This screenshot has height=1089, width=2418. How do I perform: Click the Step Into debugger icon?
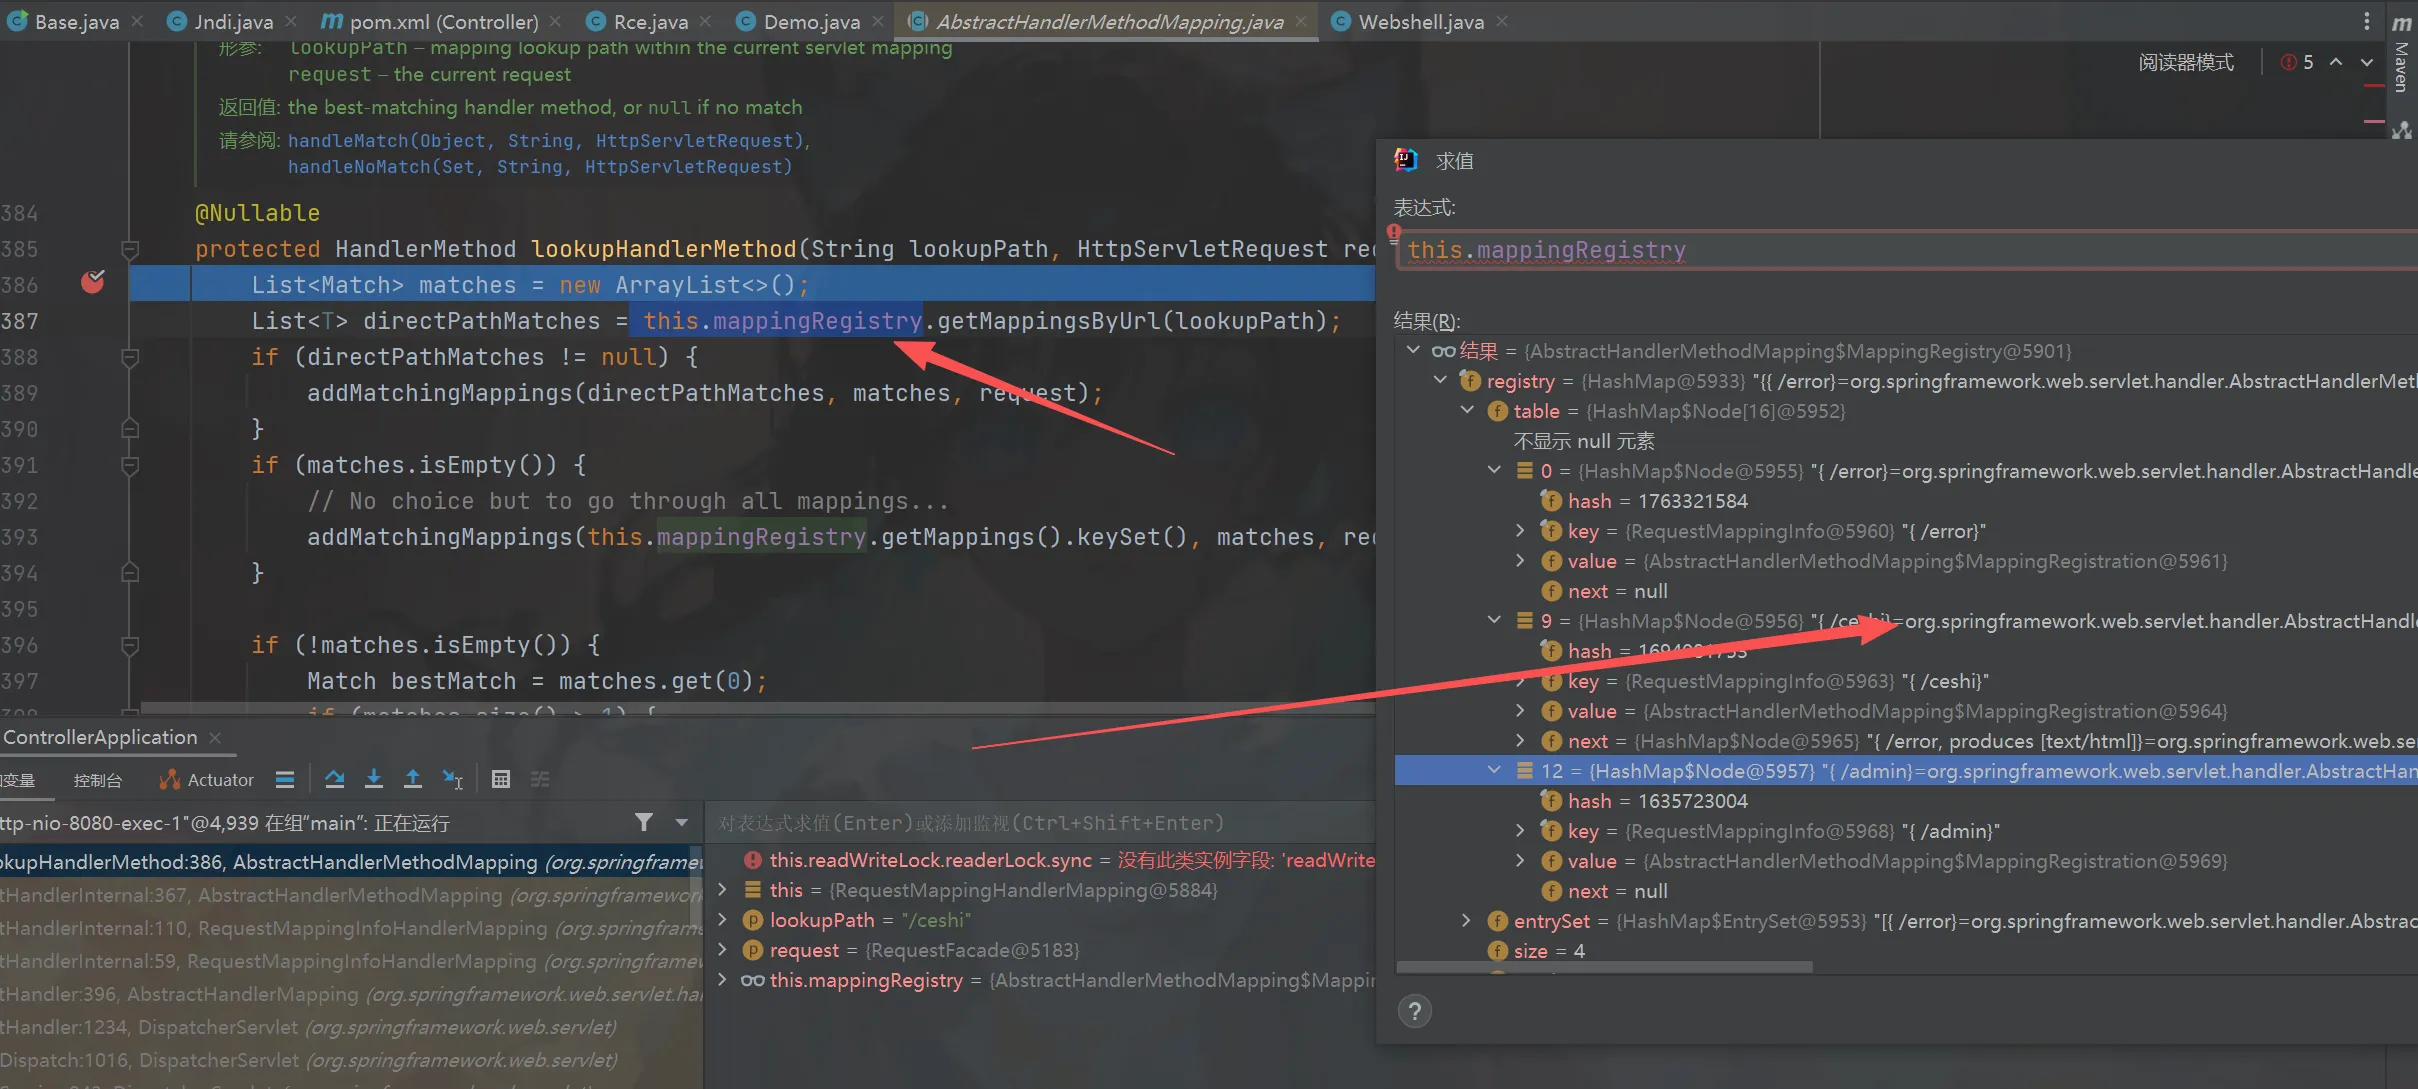coord(373,779)
